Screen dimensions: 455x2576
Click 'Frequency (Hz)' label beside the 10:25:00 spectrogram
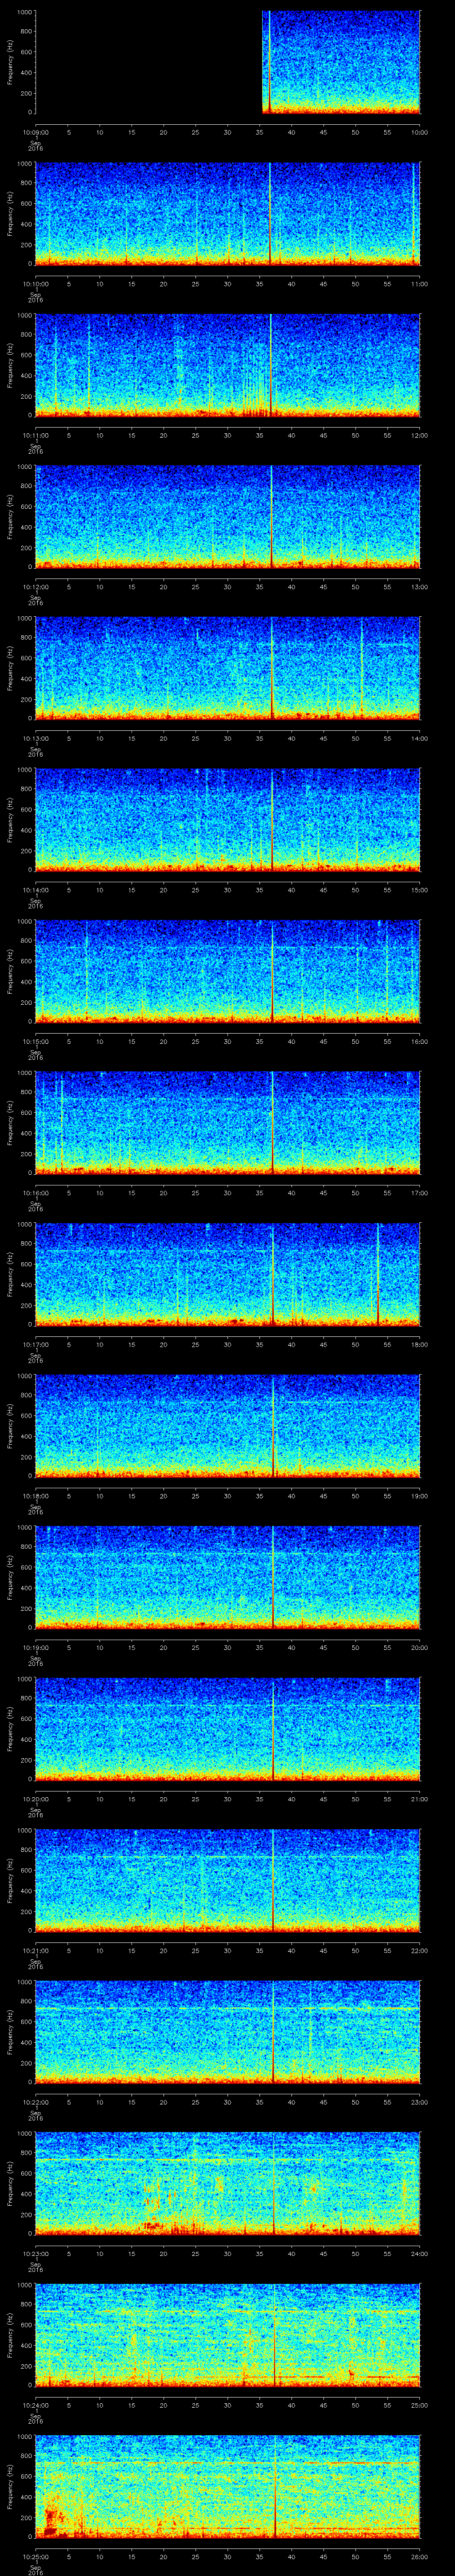(x=10, y=2486)
